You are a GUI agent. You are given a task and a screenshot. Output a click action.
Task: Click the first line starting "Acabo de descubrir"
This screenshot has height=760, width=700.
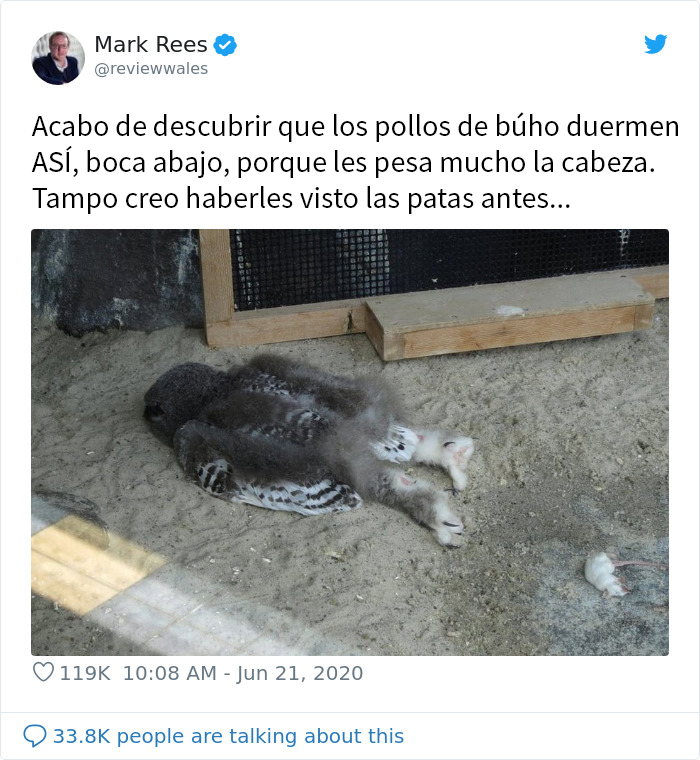[x=355, y=127]
